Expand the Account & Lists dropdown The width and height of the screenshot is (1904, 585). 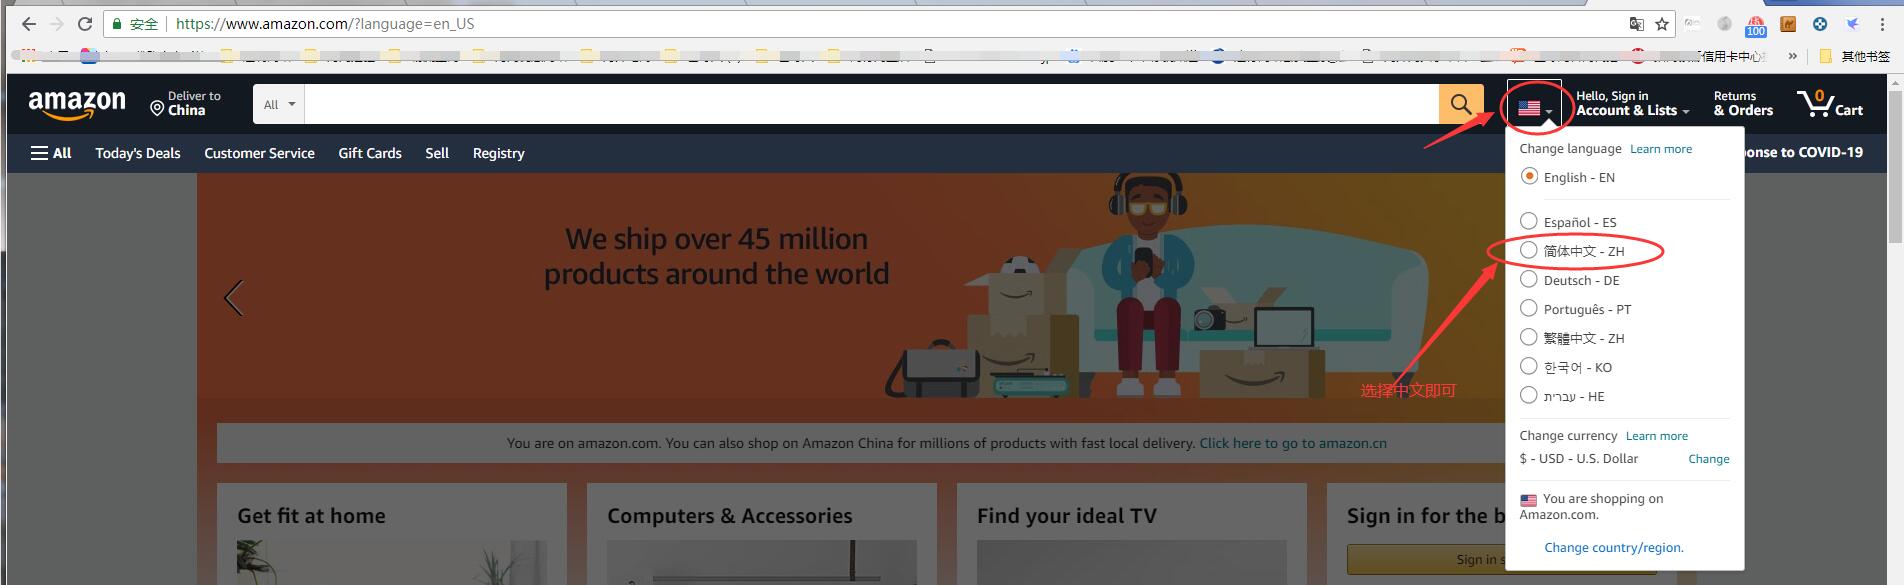pos(1632,104)
